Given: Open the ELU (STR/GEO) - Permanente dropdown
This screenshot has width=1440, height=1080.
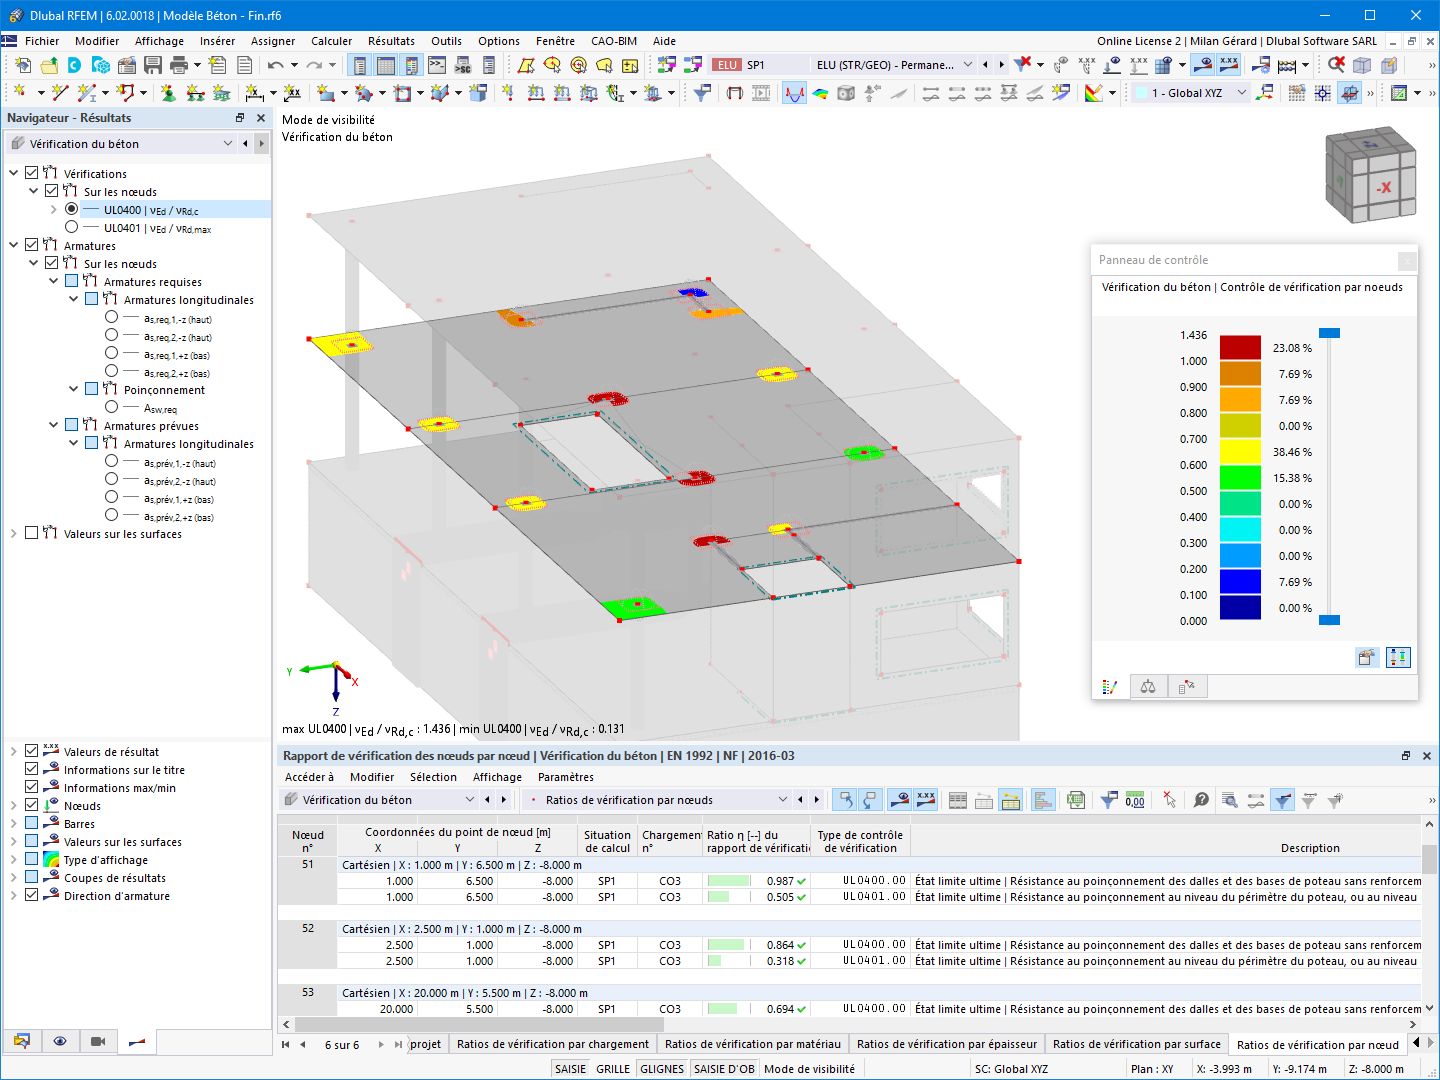Looking at the screenshot, I should point(968,64).
